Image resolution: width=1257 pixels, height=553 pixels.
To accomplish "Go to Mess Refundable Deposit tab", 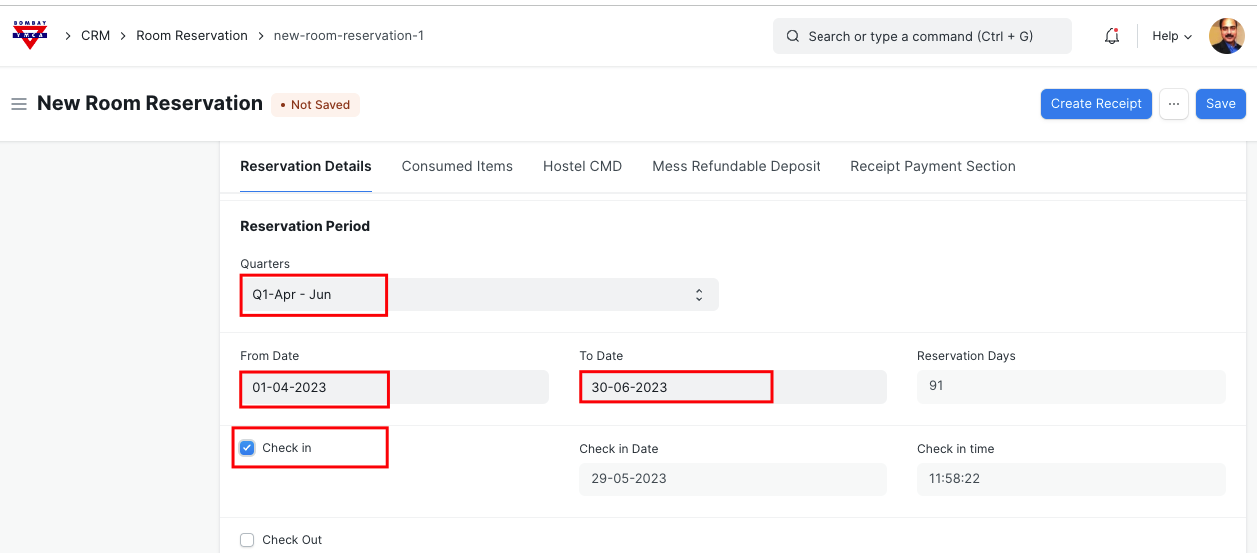I will tap(736, 167).
